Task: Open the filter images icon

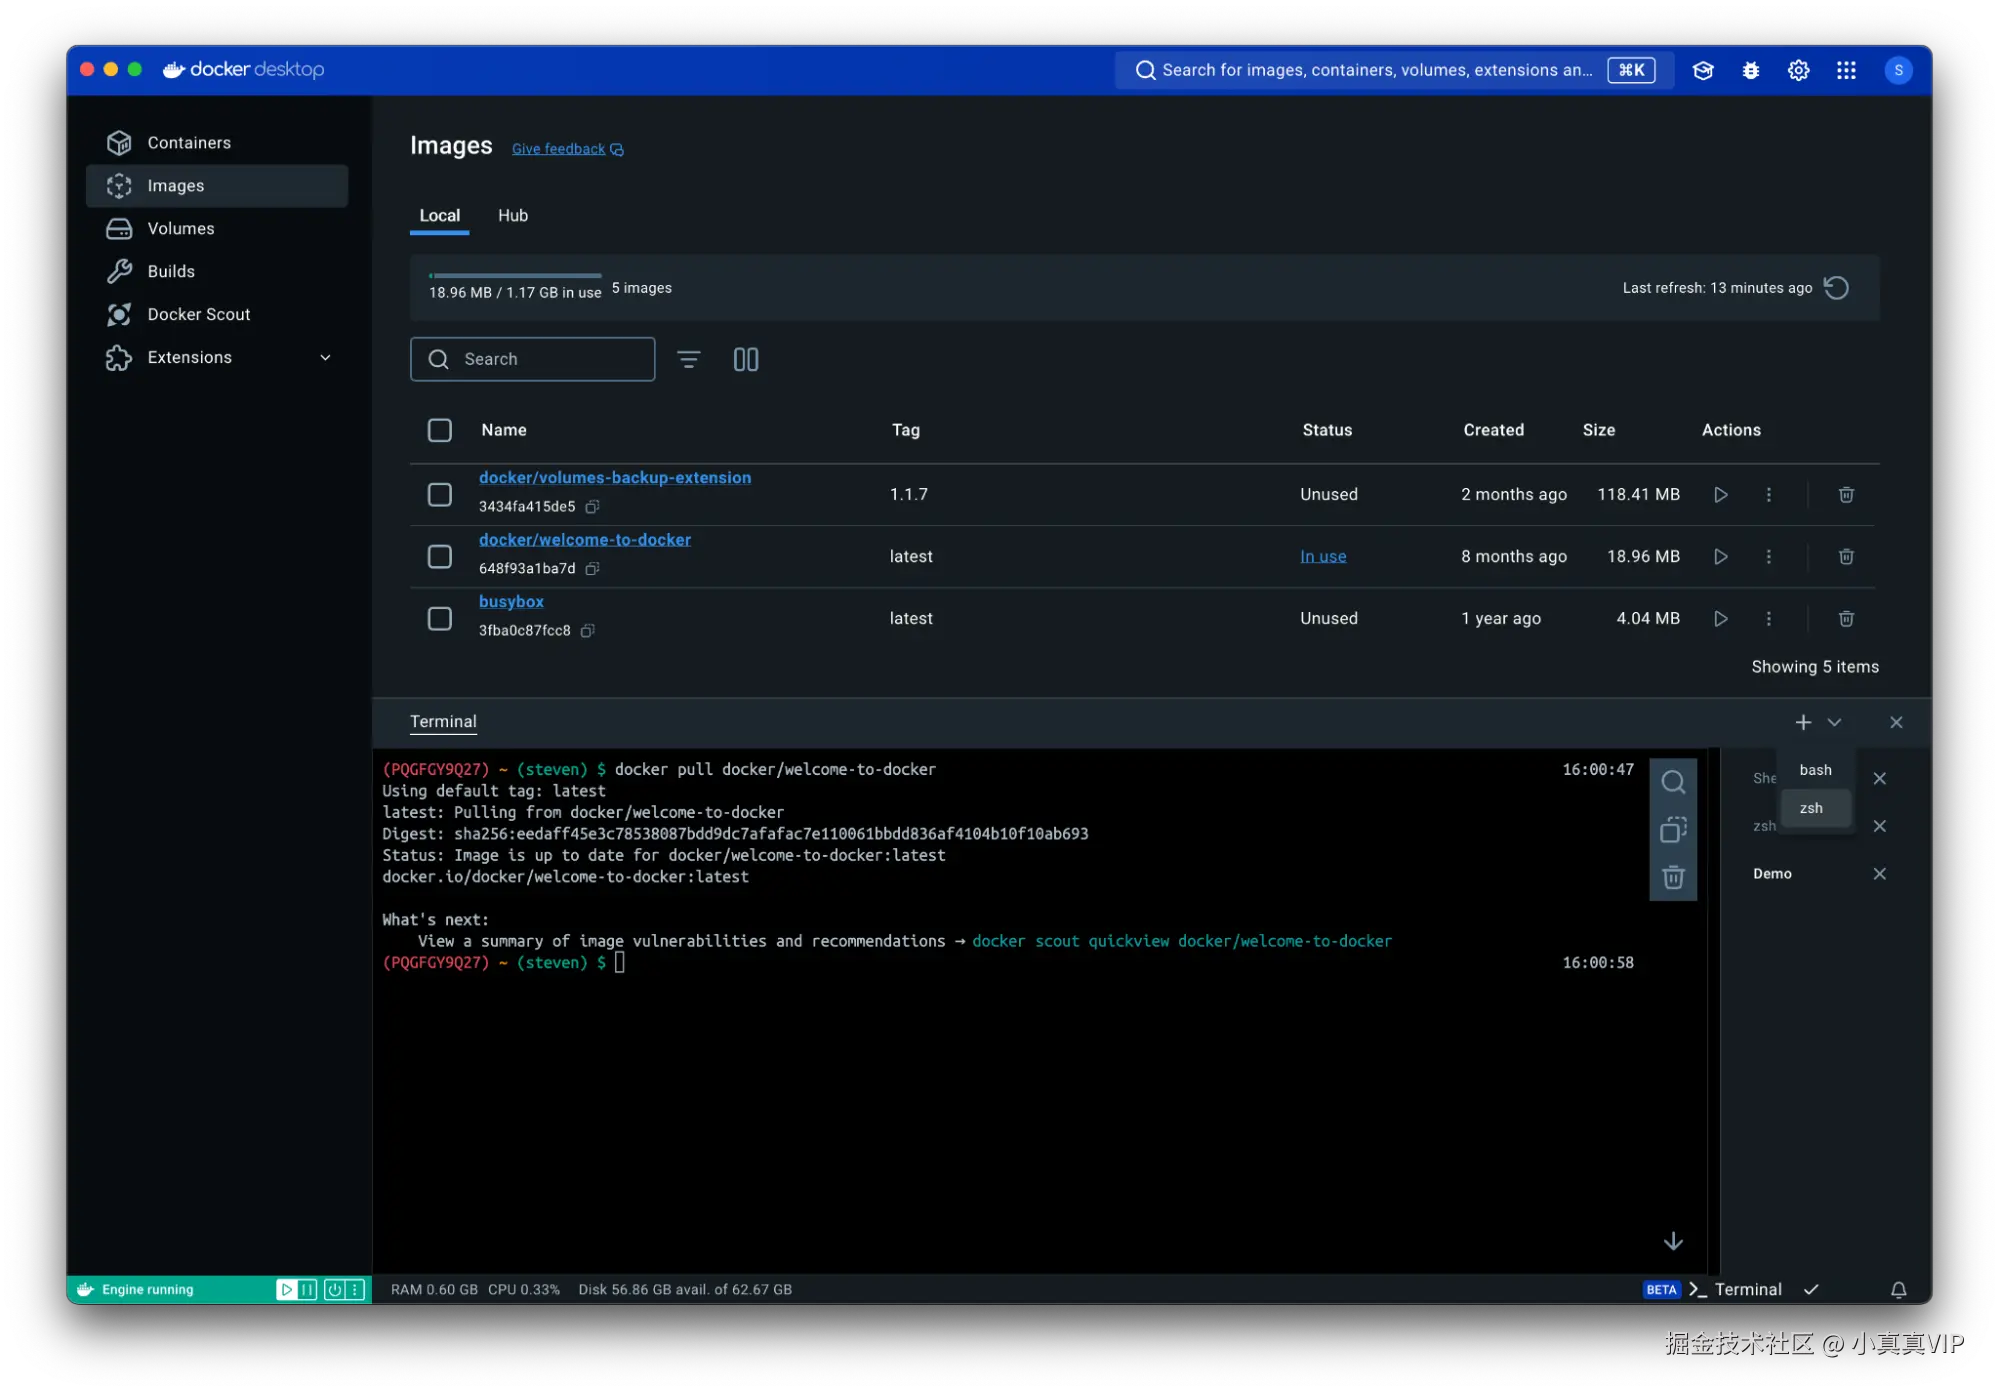Action: [x=688, y=359]
